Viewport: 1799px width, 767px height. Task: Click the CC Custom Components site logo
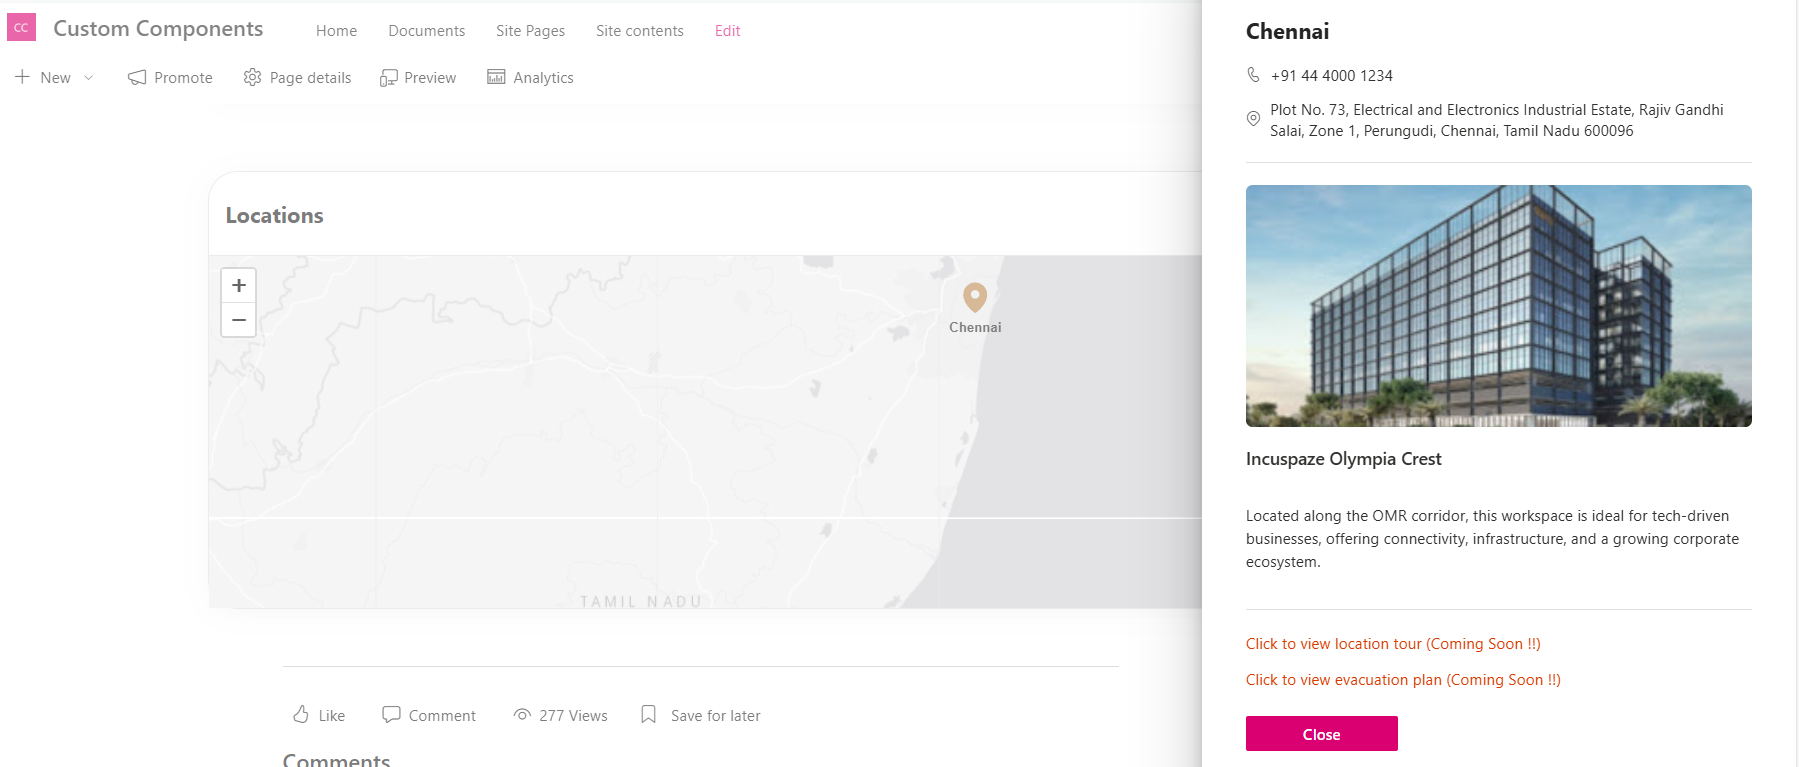coord(21,26)
